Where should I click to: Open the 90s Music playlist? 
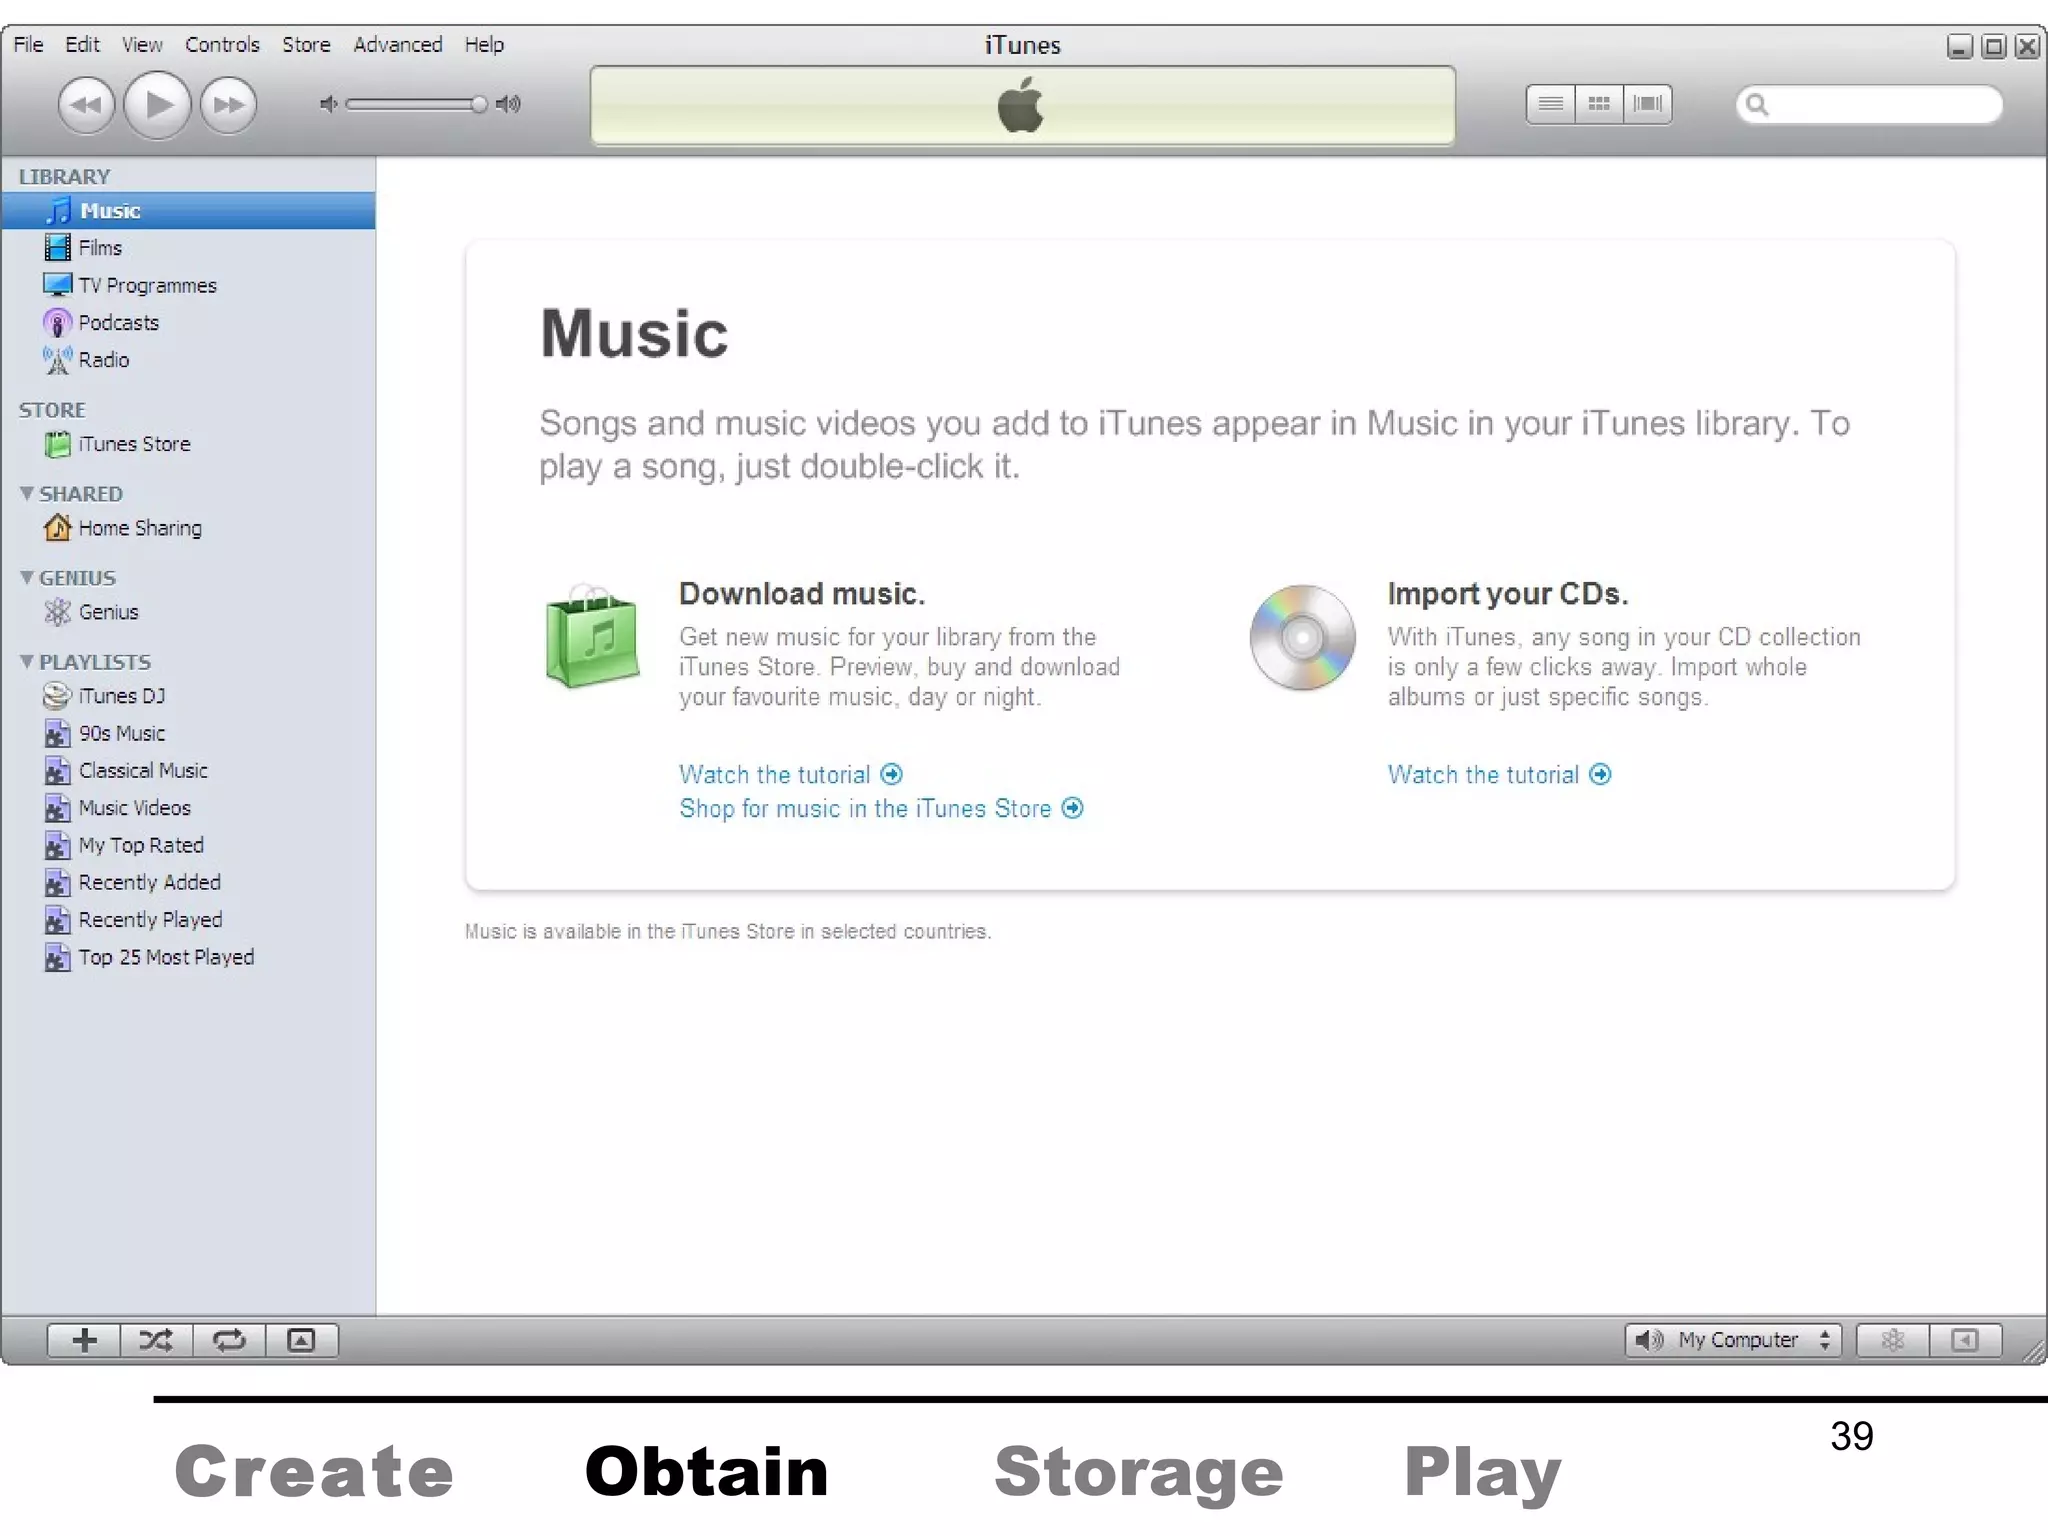(x=188, y=733)
